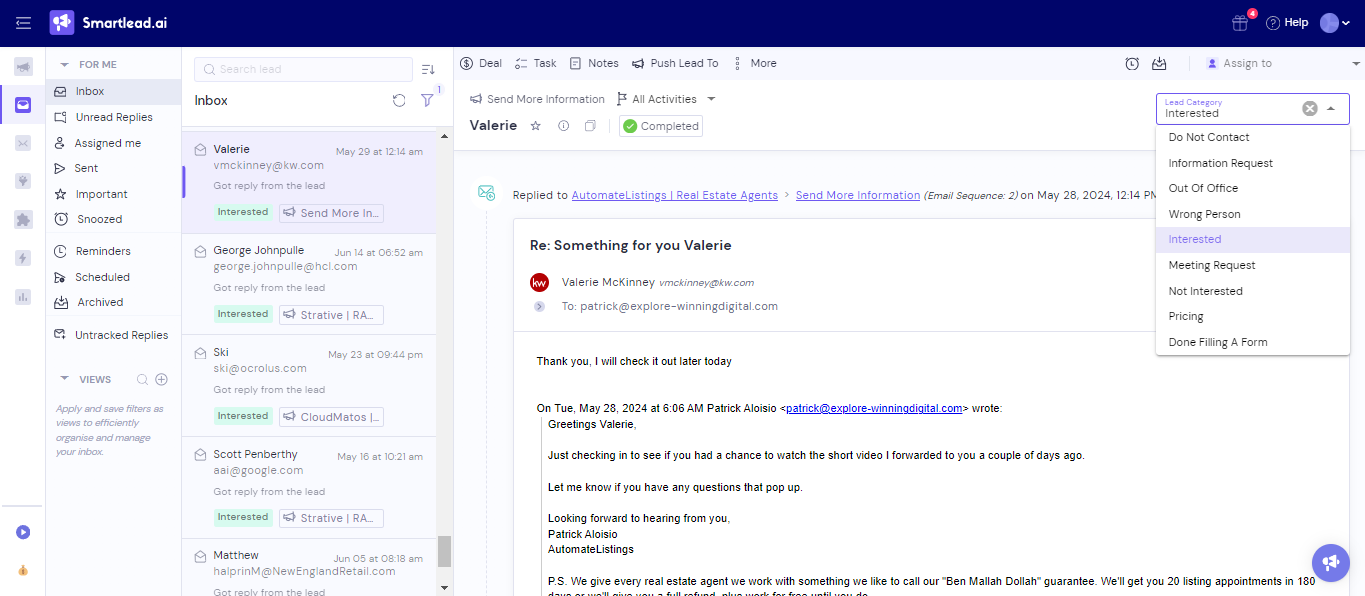Open the Send More Information link

pyautogui.click(x=858, y=195)
